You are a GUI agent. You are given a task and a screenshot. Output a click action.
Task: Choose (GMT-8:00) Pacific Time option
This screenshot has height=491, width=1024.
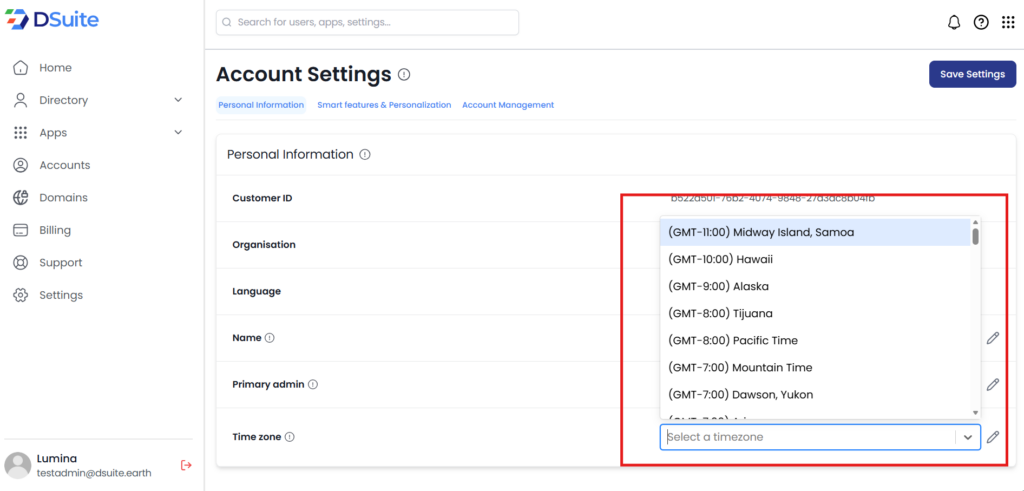click(732, 340)
